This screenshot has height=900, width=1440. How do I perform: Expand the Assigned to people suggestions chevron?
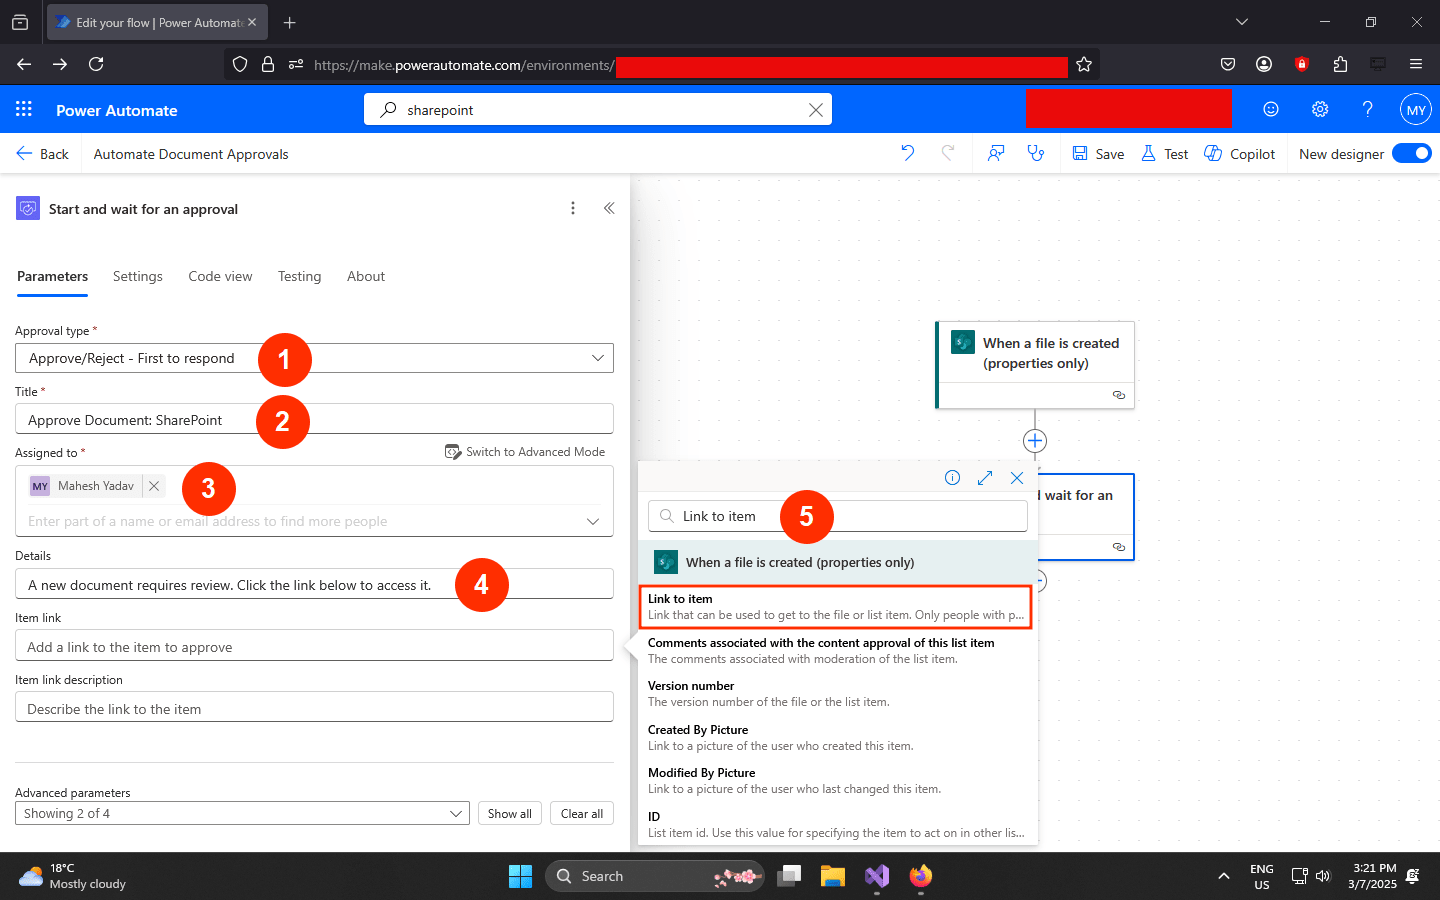pyautogui.click(x=593, y=521)
